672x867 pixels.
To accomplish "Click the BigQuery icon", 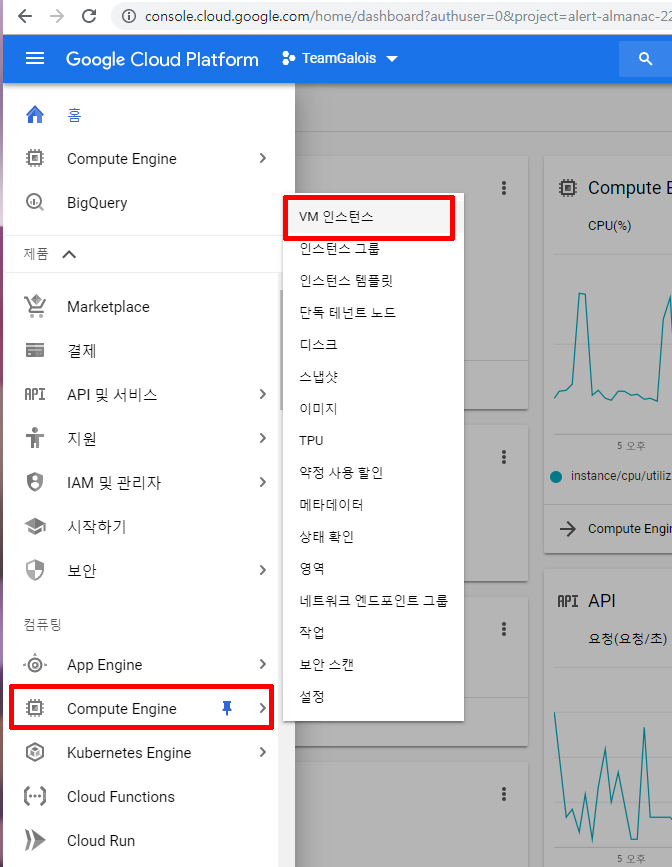I will 35,202.
